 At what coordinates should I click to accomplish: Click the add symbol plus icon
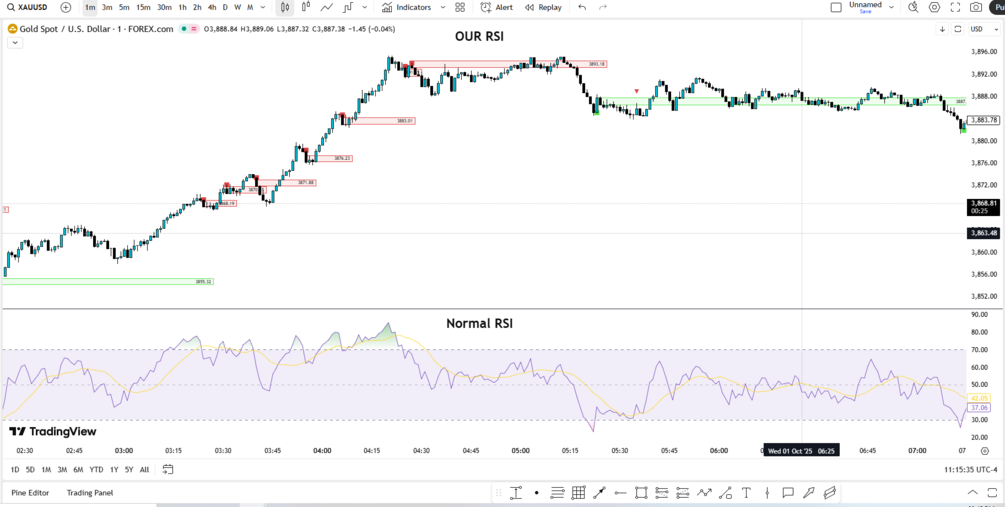coord(65,8)
